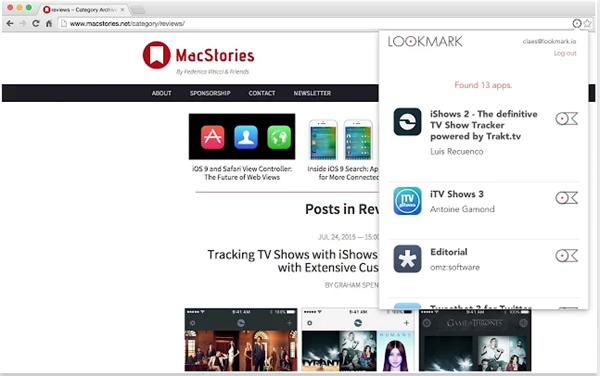This screenshot has height=376, width=600.
Task: Open iShows 2 - The definitive TV Show Tracker title
Action: coord(484,125)
